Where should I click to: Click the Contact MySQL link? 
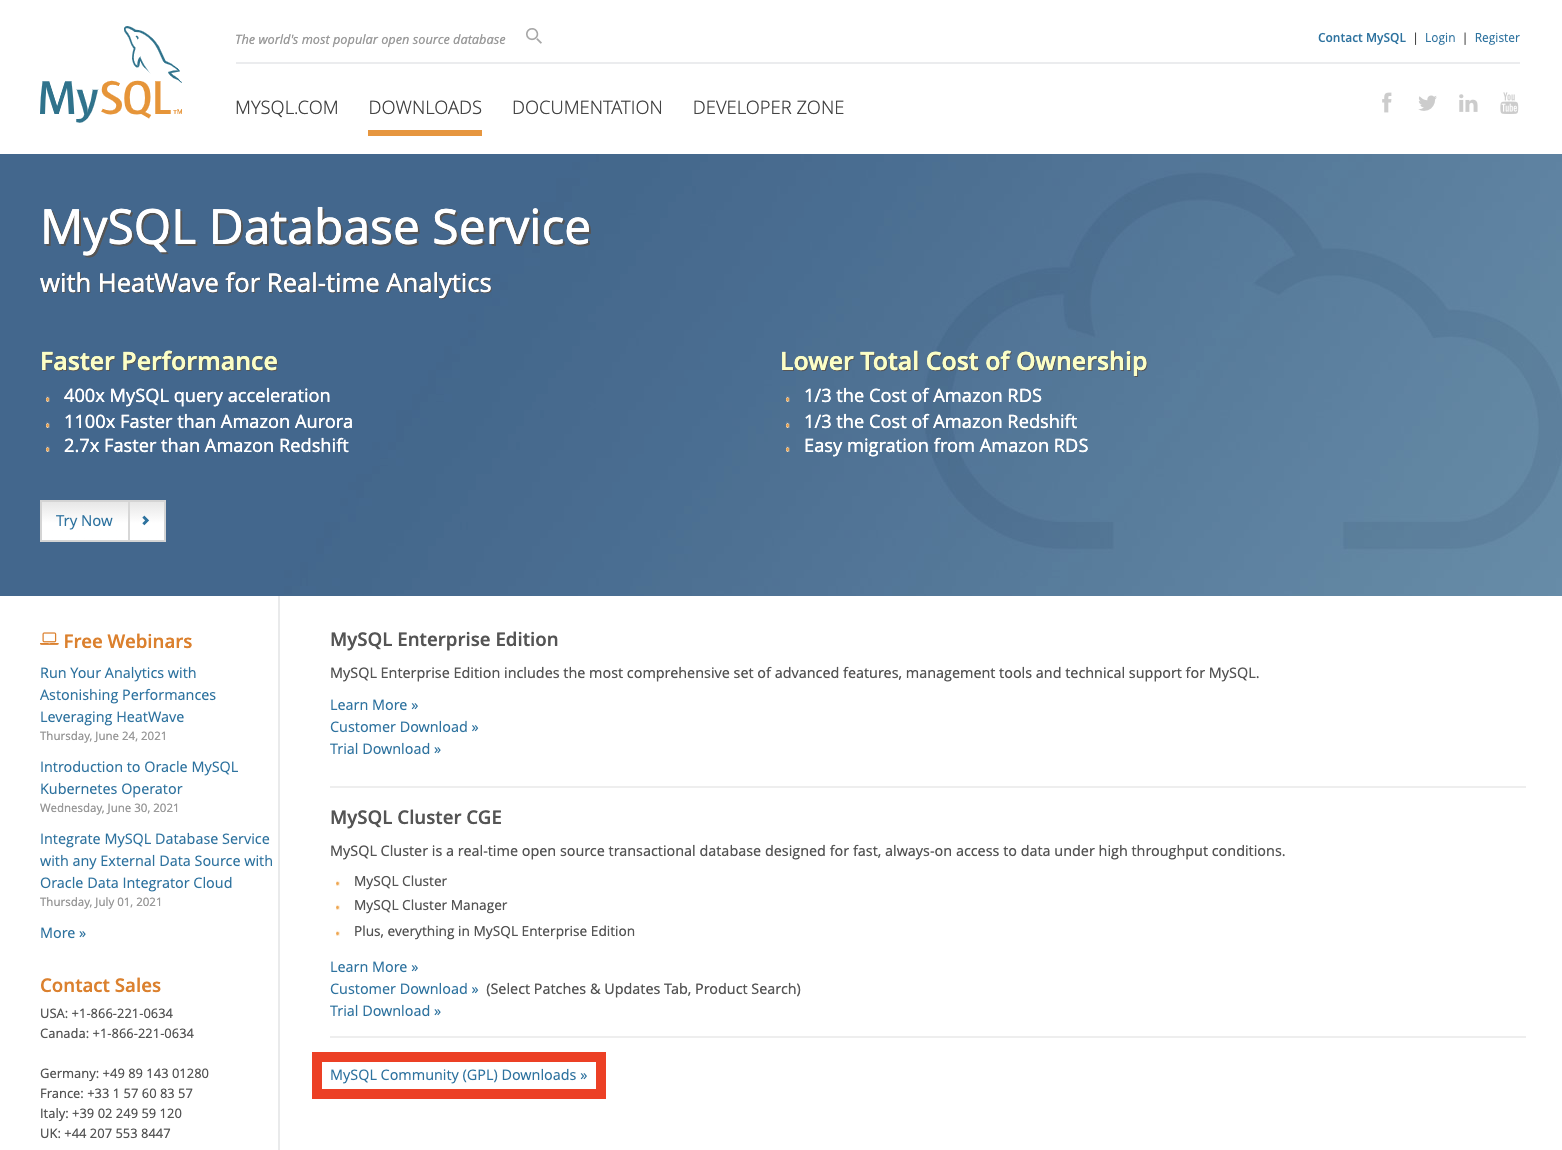pos(1361,38)
